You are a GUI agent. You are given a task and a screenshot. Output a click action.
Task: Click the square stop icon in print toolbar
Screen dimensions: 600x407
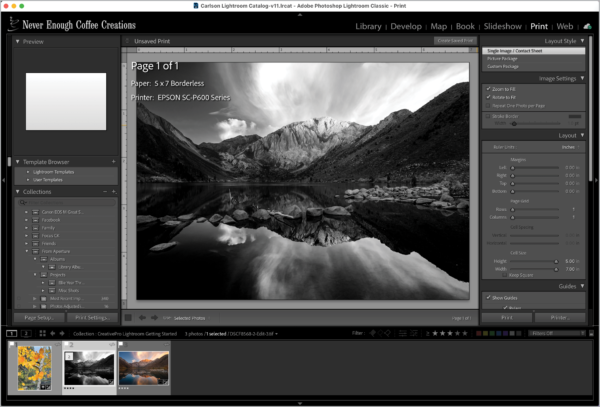click(x=128, y=318)
